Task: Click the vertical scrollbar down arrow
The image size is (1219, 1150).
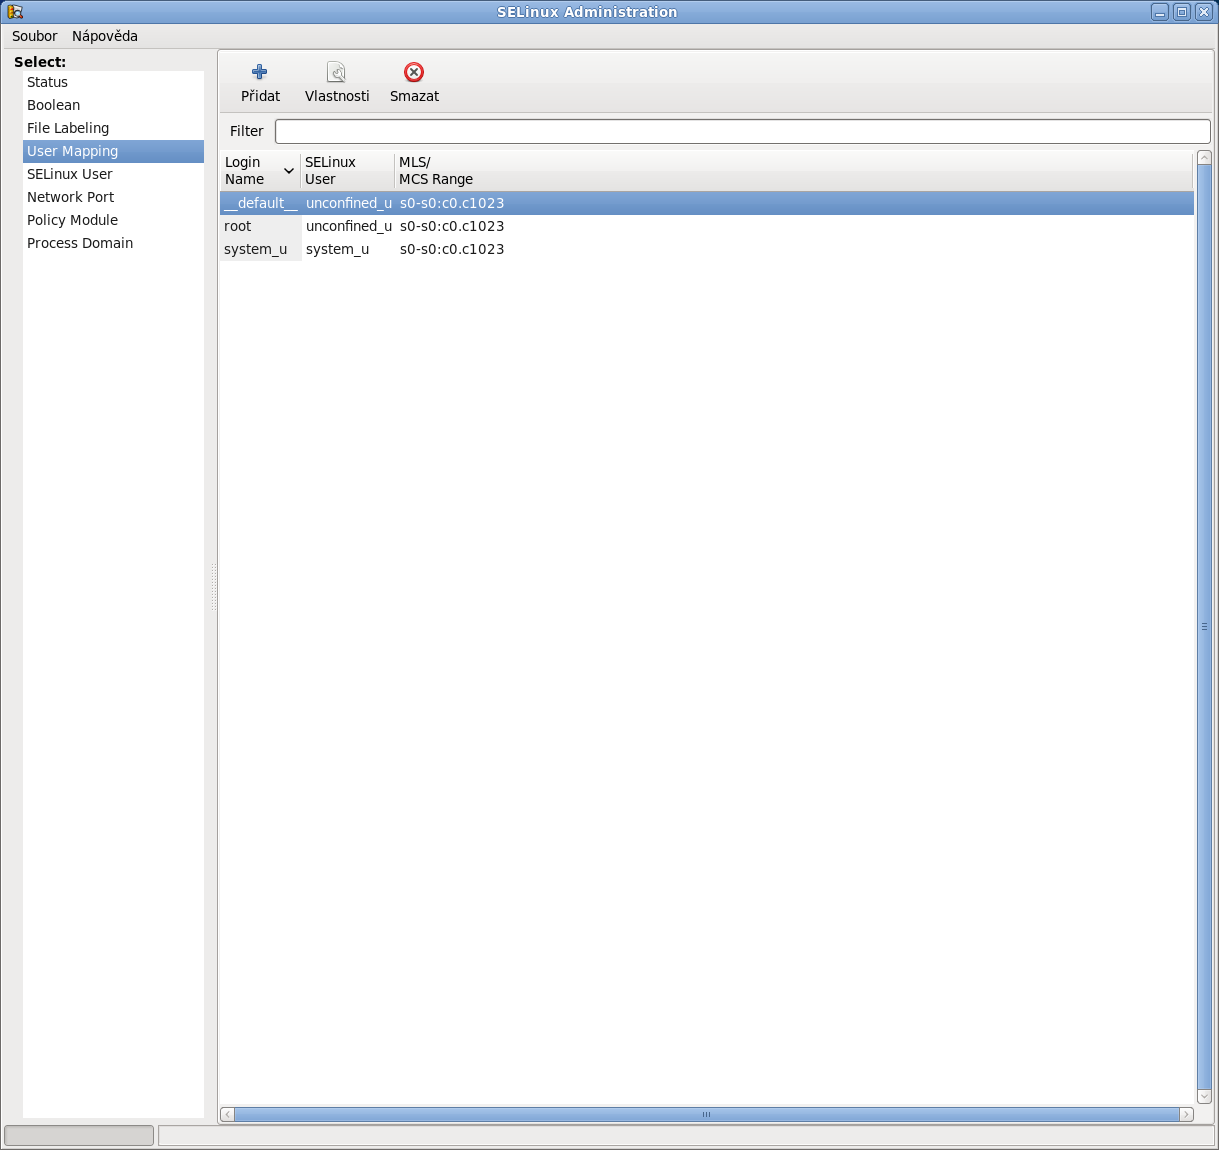Action: tap(1204, 1096)
